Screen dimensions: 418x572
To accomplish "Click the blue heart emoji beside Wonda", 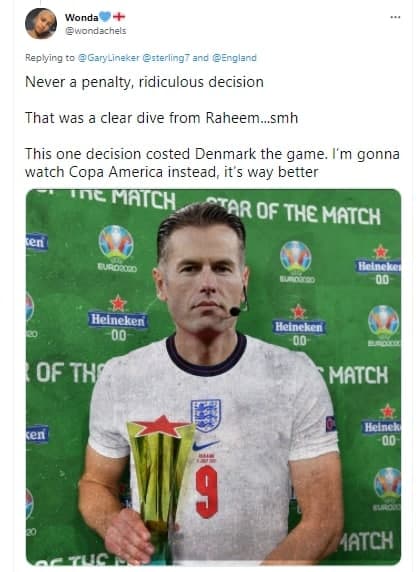I will coord(105,16).
